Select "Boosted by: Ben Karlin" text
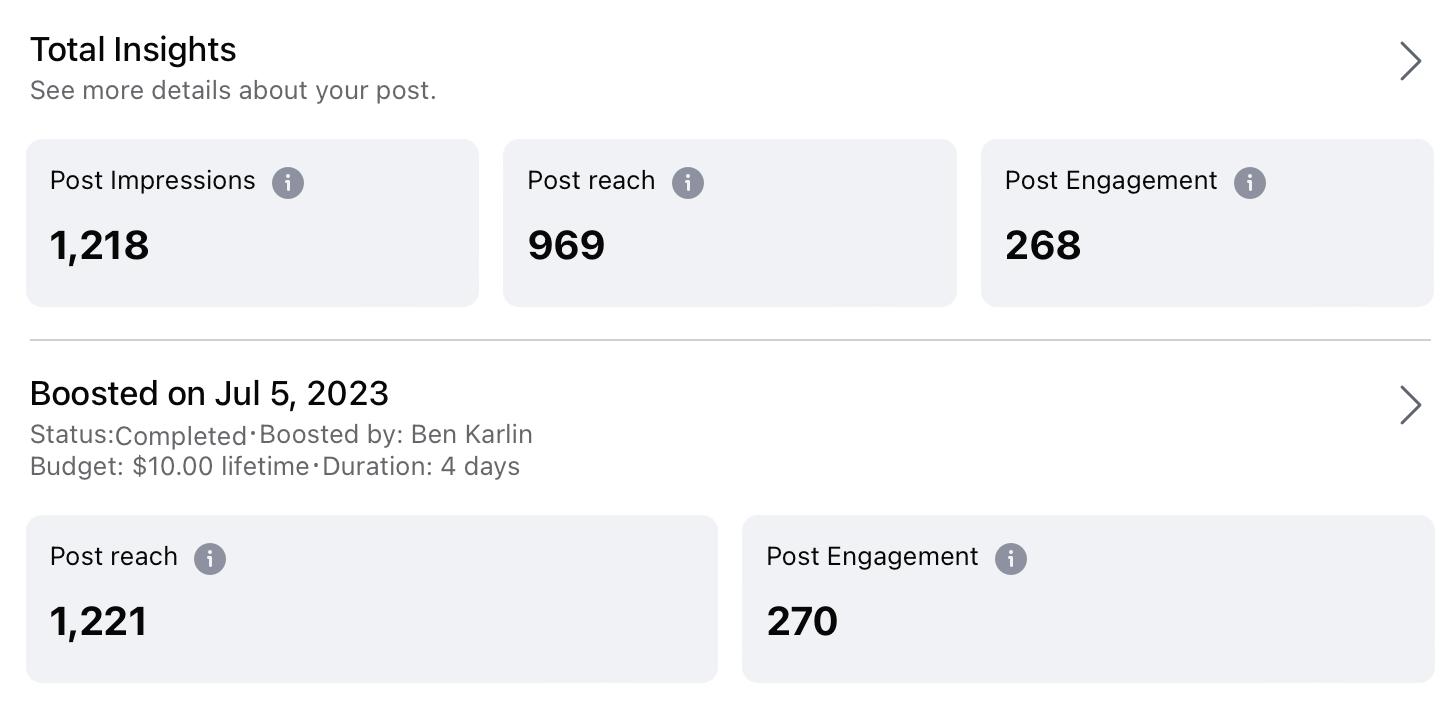 click(x=395, y=435)
